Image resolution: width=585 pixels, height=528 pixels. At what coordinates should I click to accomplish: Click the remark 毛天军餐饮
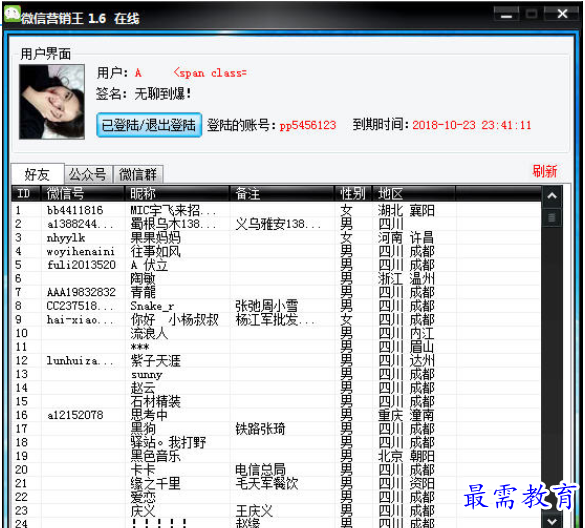(x=267, y=484)
